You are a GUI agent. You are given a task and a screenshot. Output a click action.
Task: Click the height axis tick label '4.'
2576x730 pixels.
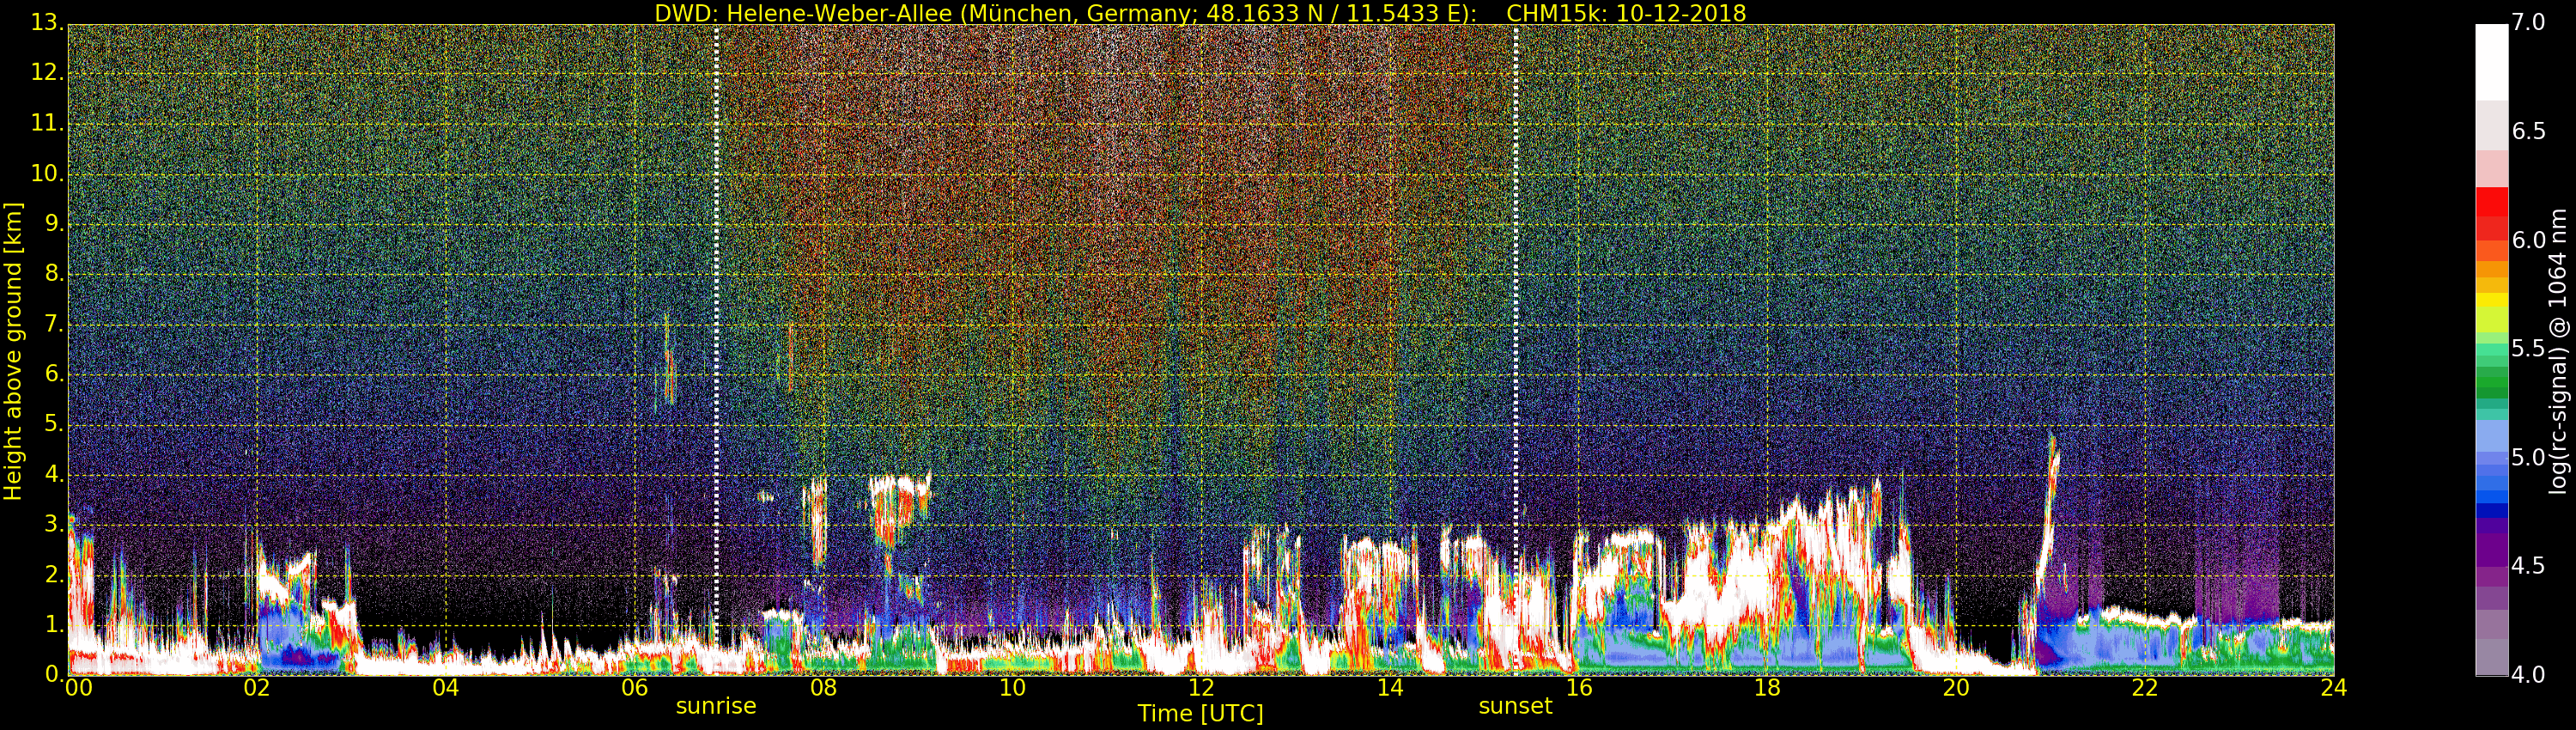(x=54, y=474)
